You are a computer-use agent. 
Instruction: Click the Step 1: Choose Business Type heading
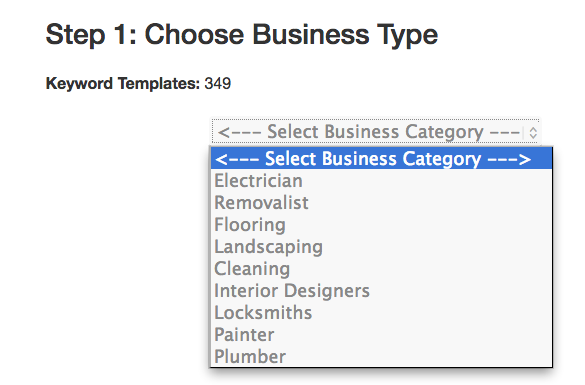point(241,35)
